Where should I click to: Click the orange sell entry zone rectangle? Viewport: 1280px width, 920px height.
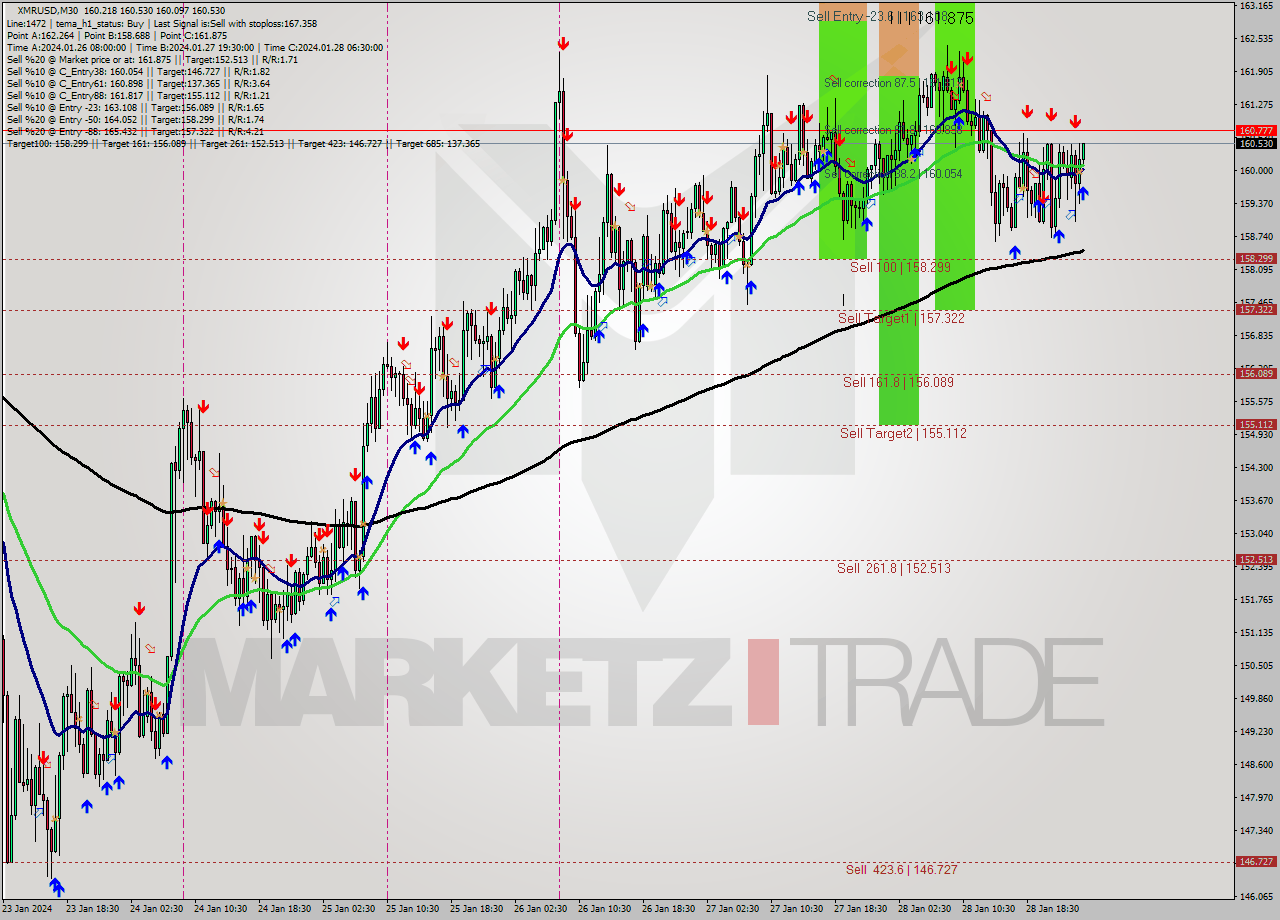[898, 40]
